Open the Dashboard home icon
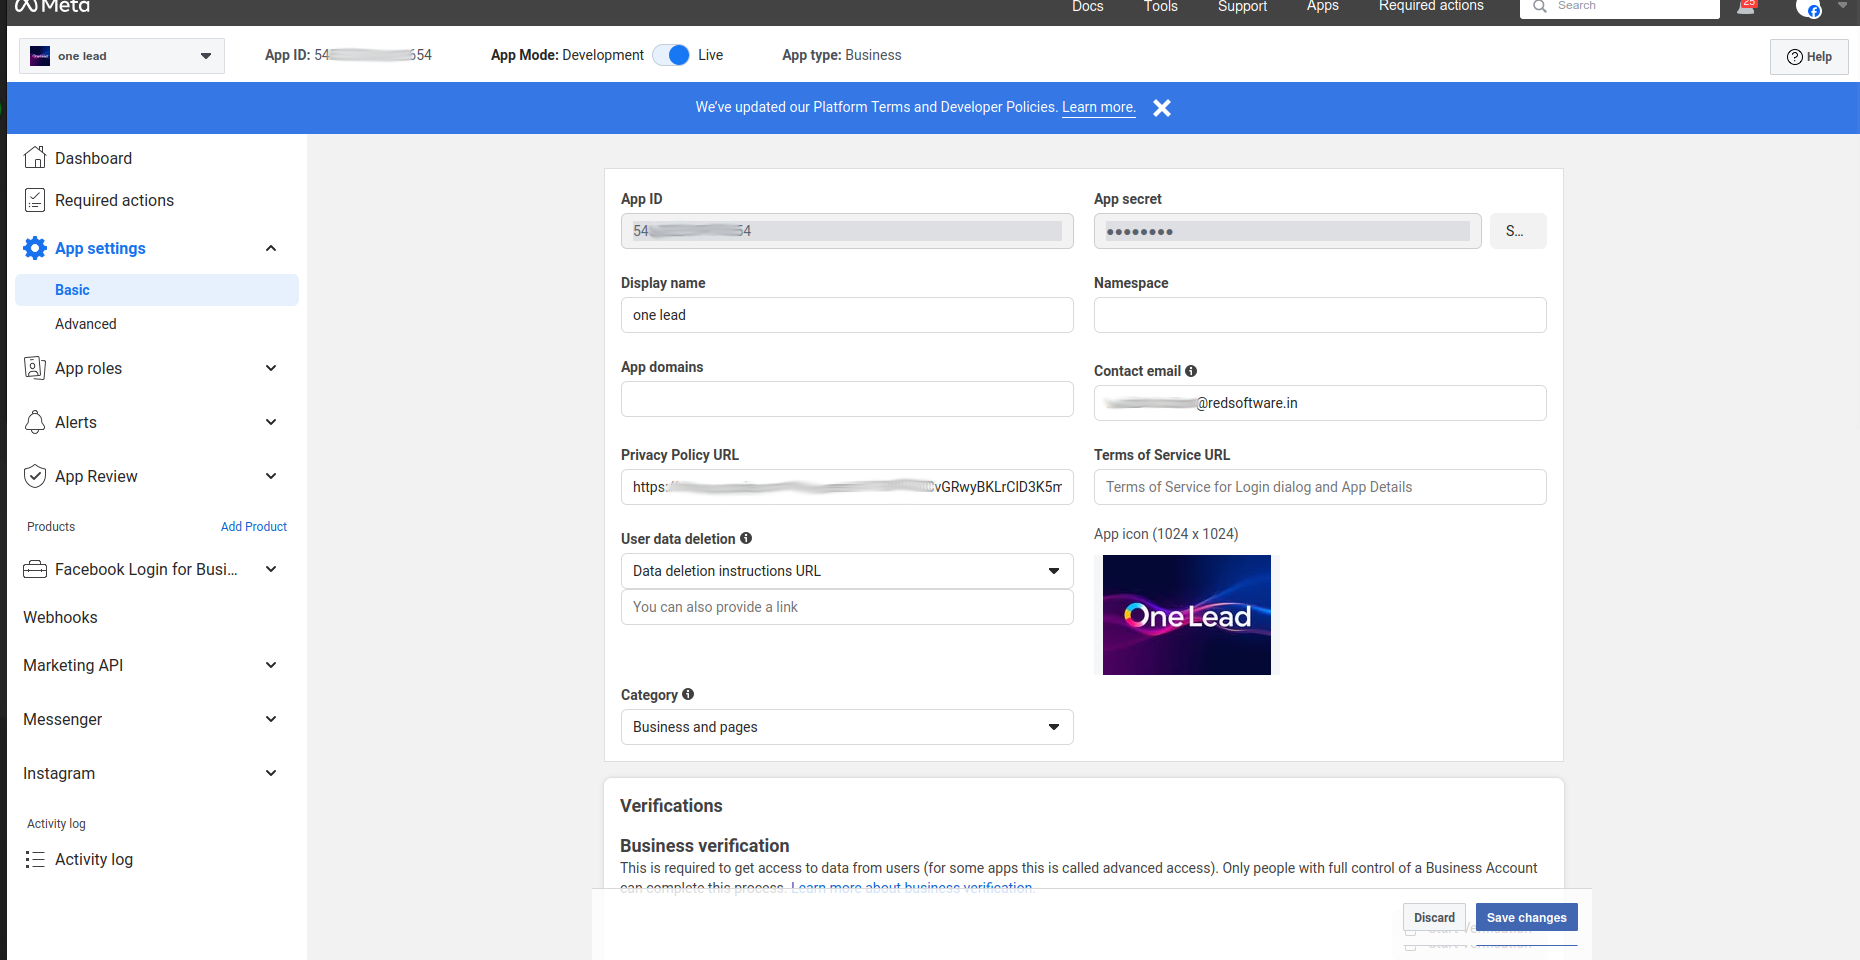1860x960 pixels. (35, 158)
